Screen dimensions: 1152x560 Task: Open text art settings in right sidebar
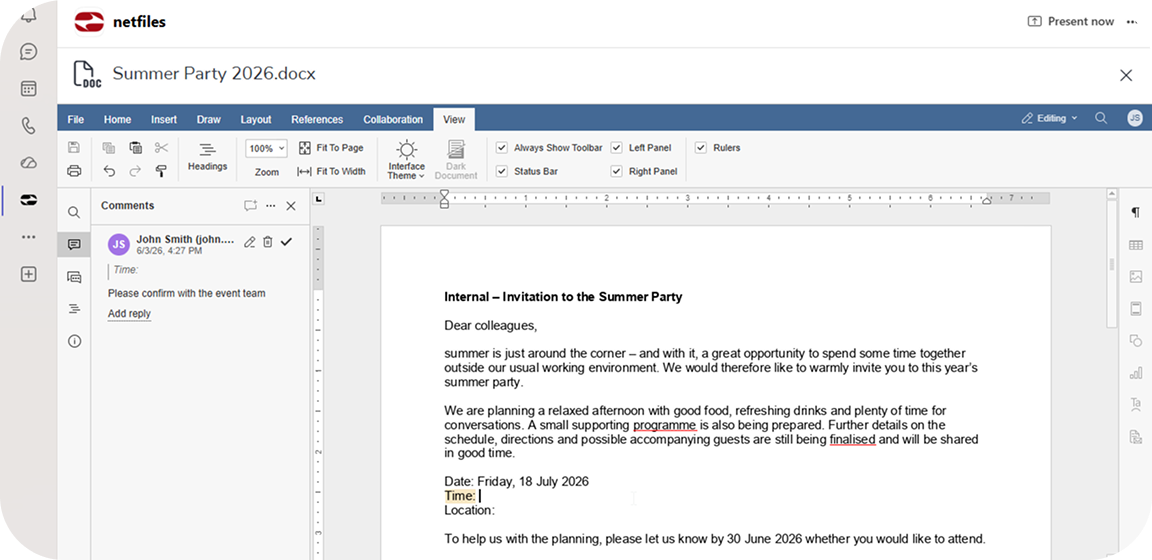pyautogui.click(x=1136, y=404)
